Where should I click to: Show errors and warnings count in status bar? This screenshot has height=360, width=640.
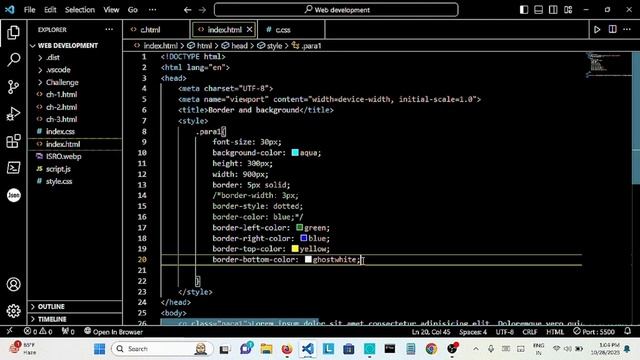coord(38,331)
